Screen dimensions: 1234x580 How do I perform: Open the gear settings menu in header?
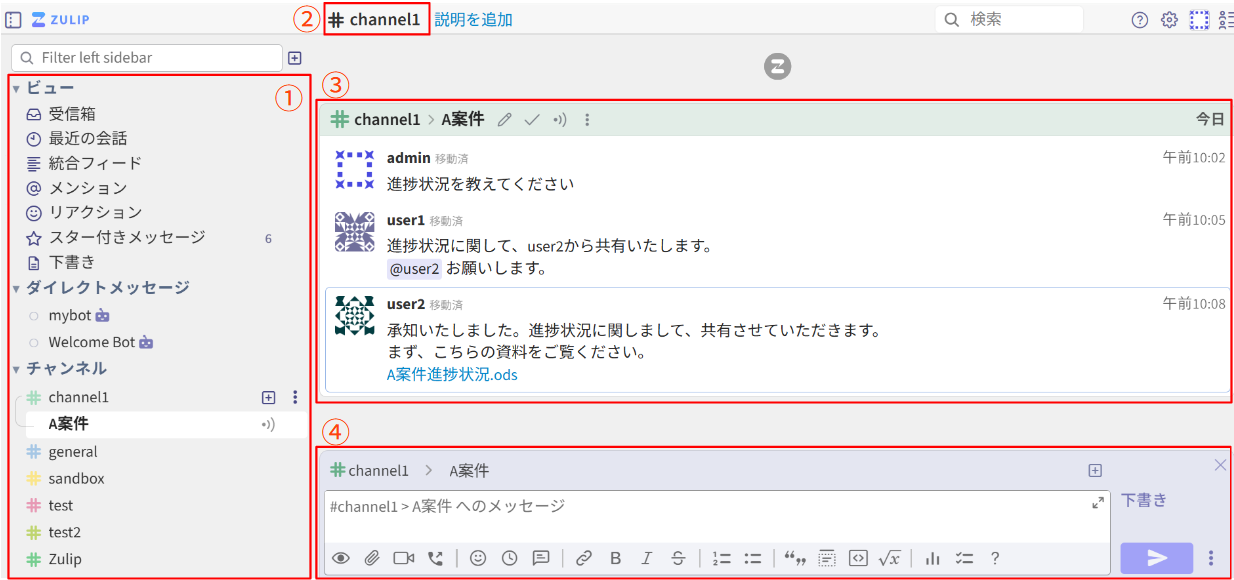pyautogui.click(x=1169, y=20)
